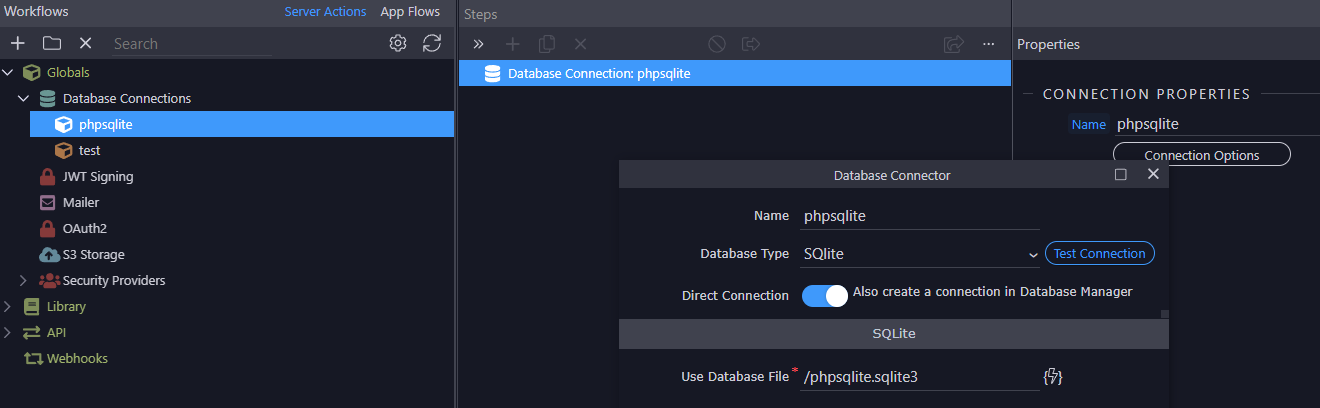Click the dynamic data picker beside Database File

click(1052, 377)
